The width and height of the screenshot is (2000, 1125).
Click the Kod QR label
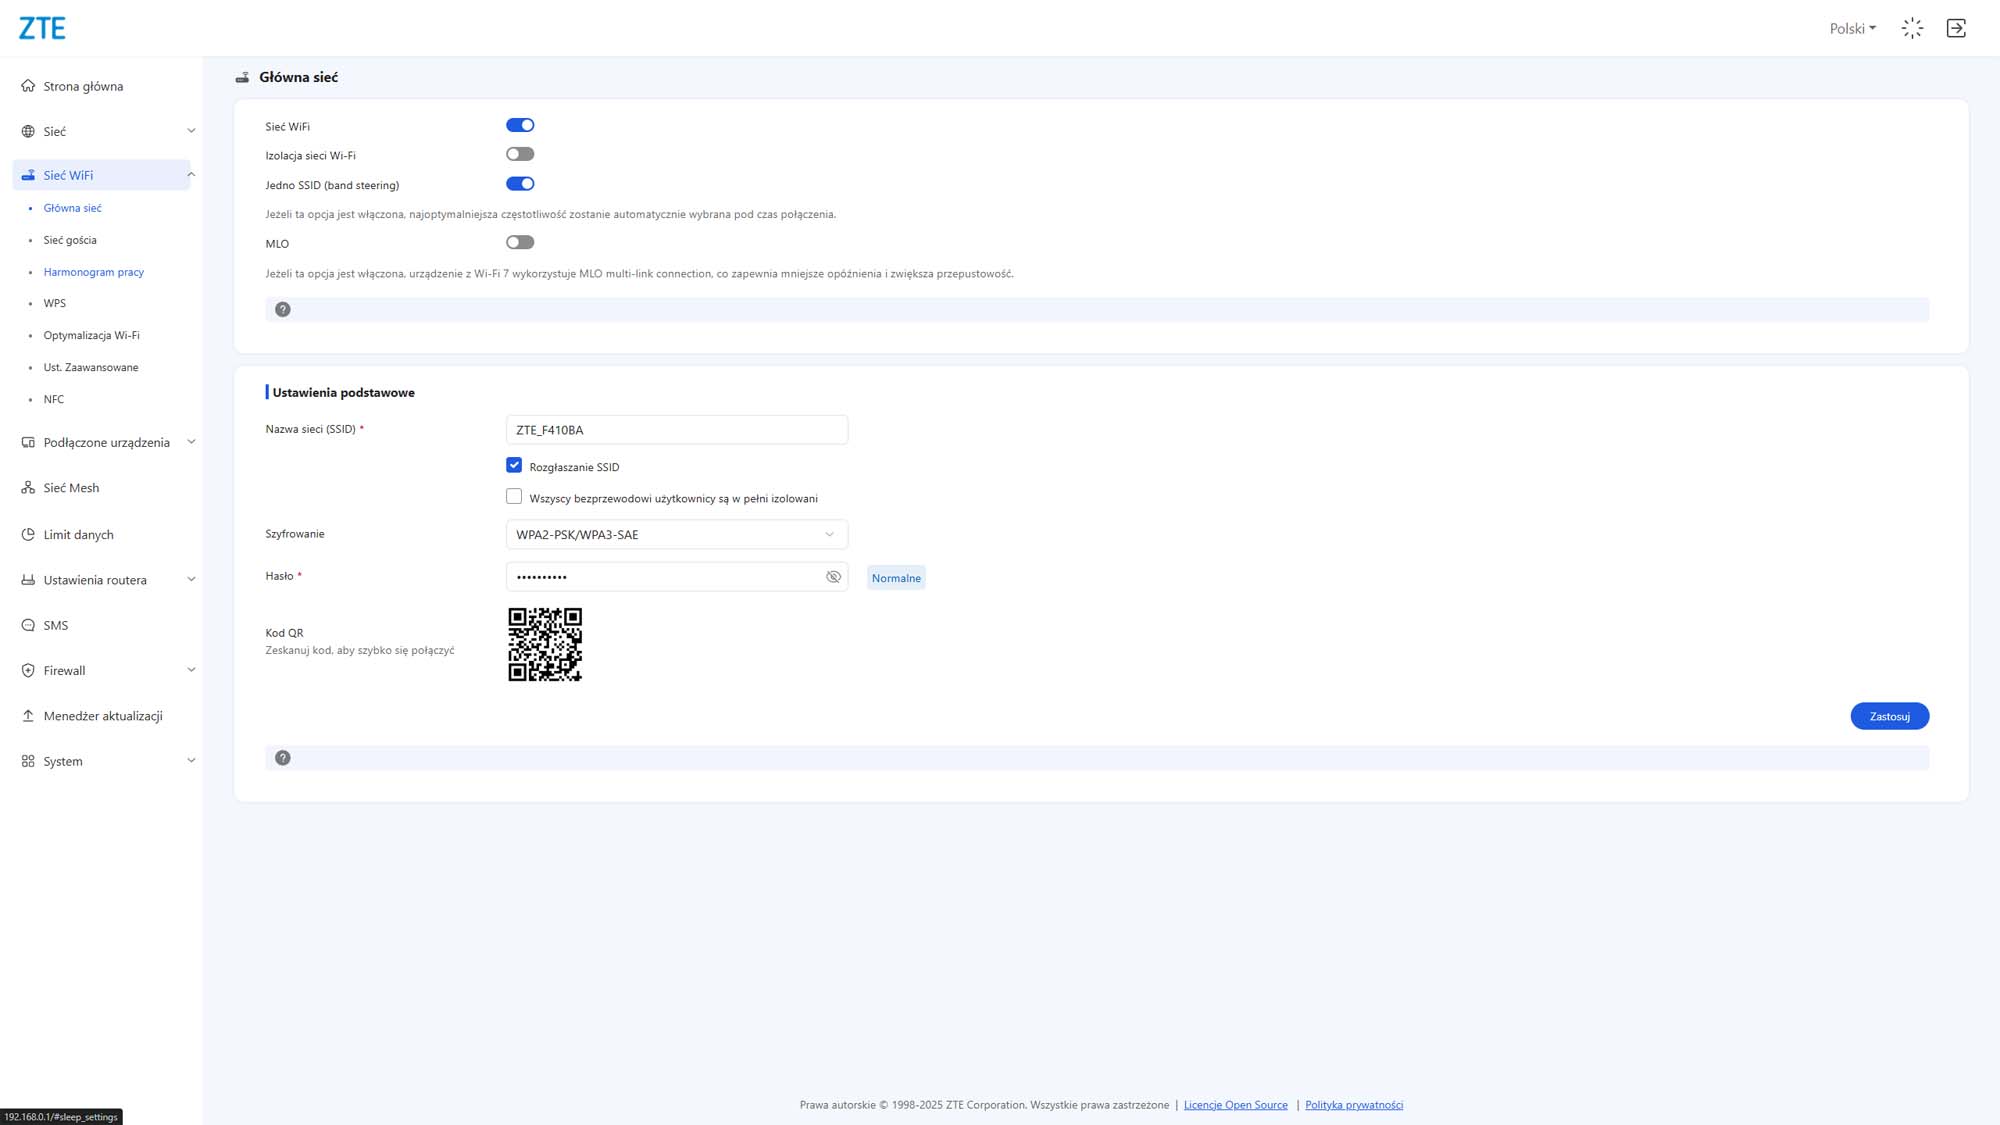point(284,633)
